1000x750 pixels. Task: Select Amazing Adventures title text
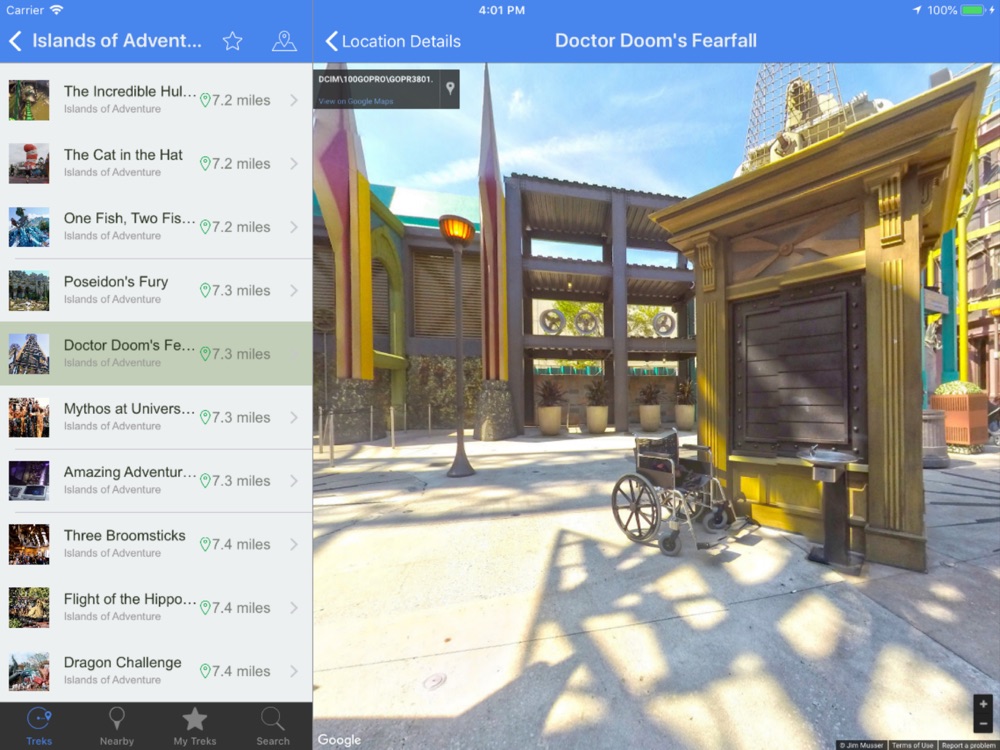click(x=130, y=472)
